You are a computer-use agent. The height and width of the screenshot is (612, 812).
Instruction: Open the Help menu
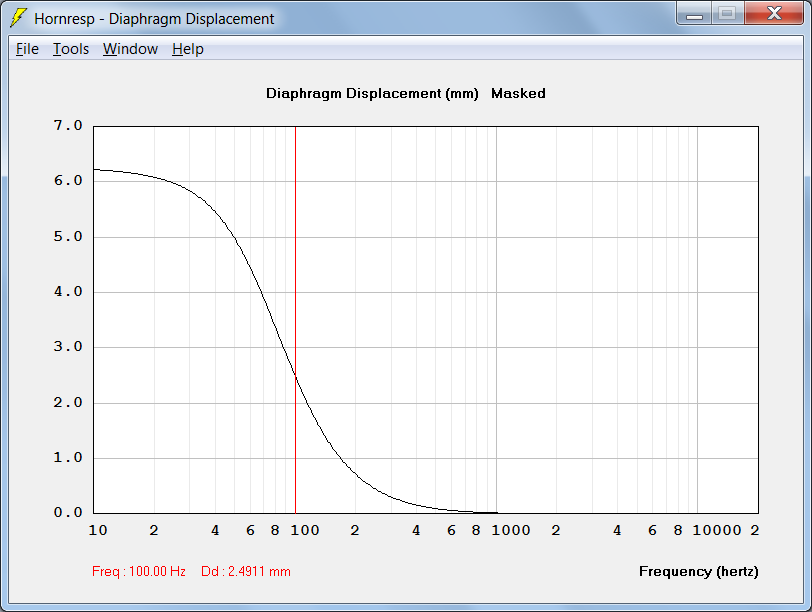pos(187,49)
